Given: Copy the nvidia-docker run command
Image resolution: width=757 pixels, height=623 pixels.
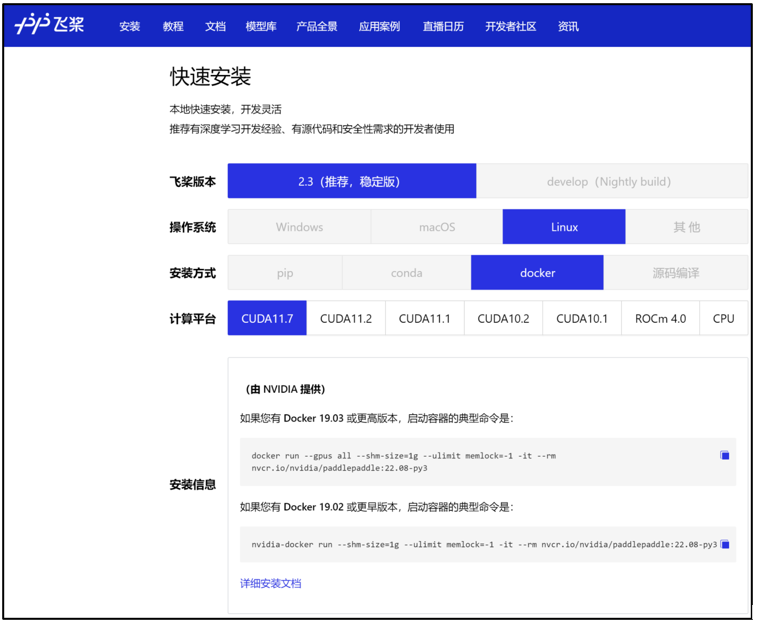Looking at the screenshot, I should [x=724, y=544].
